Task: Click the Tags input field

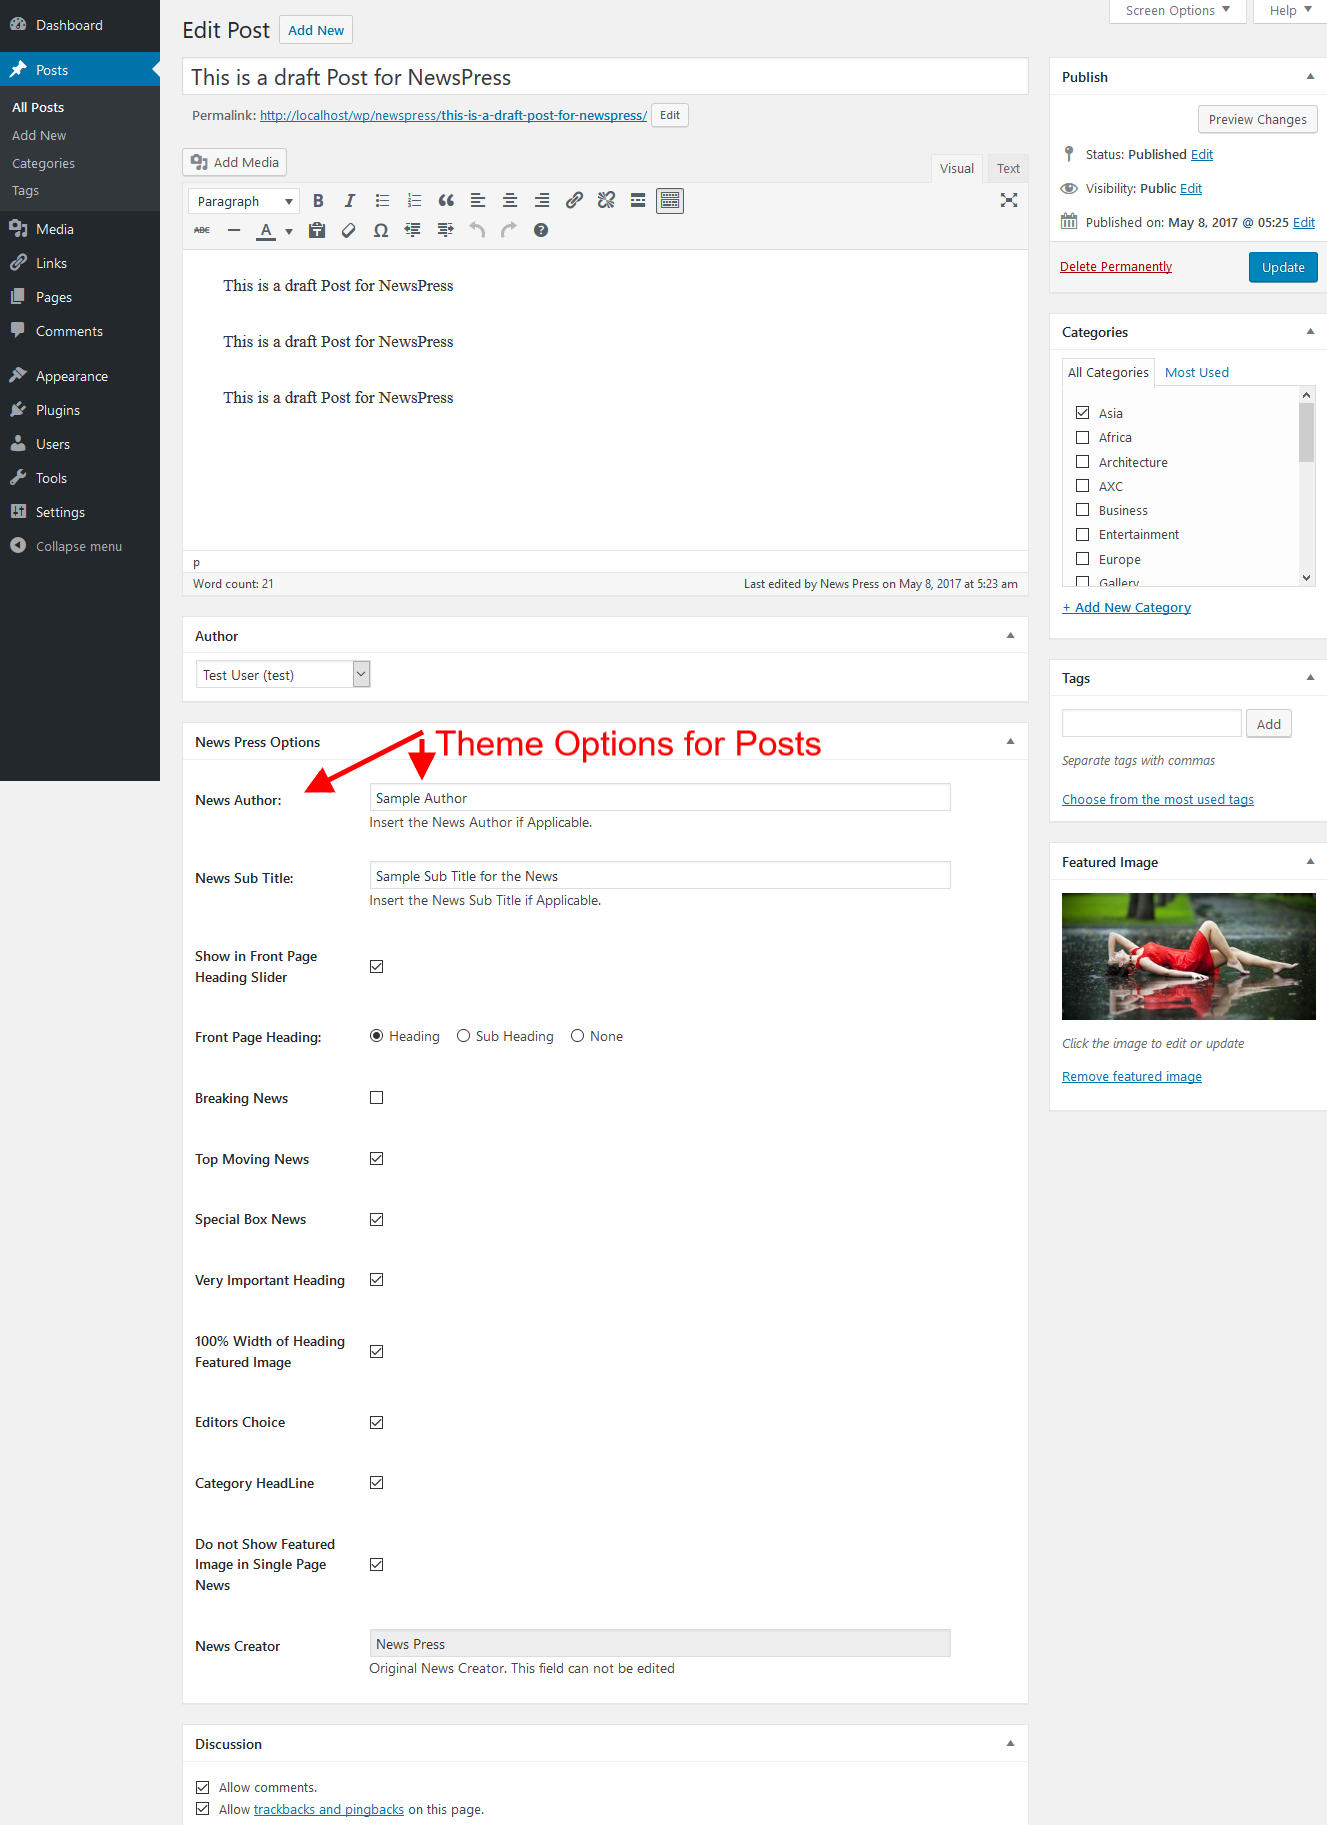Action: (x=1152, y=723)
